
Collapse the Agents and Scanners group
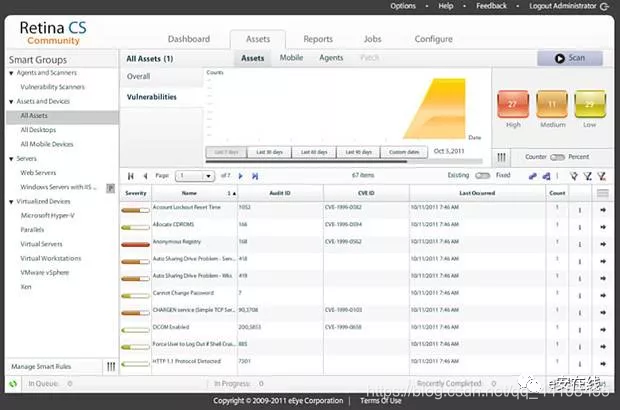coord(11,73)
